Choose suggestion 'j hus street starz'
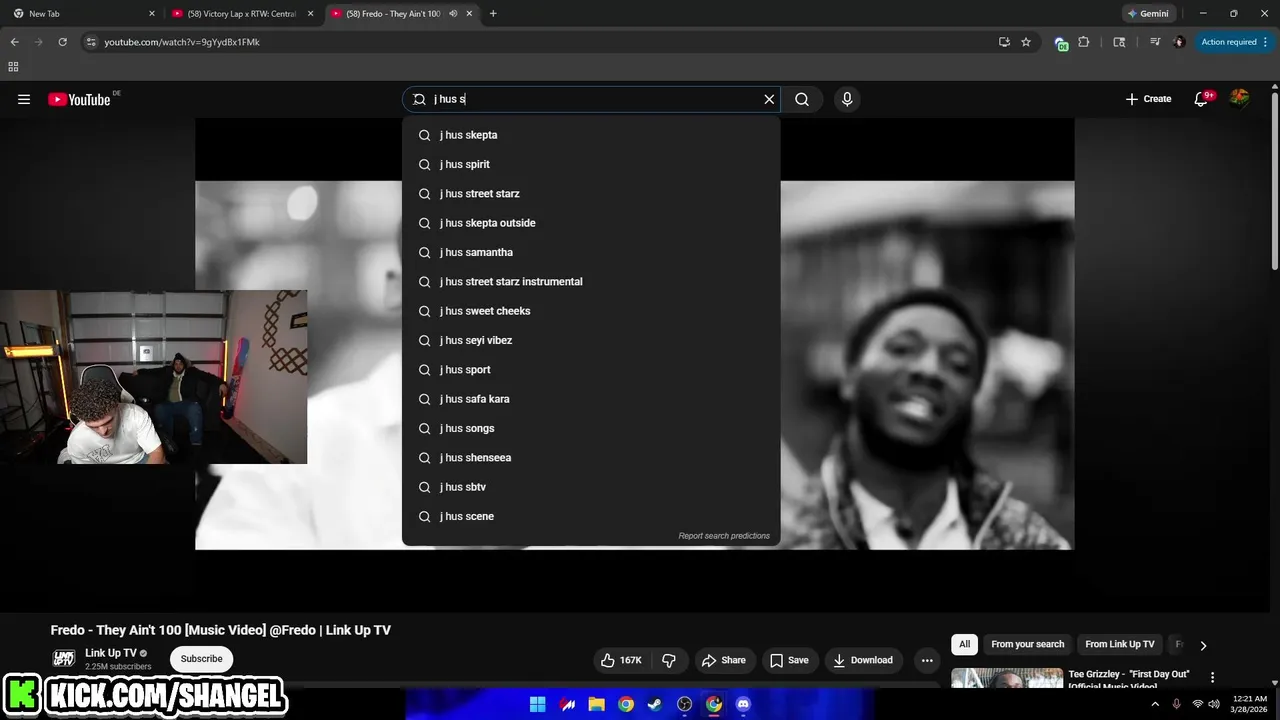The height and width of the screenshot is (720, 1280). pos(591,194)
